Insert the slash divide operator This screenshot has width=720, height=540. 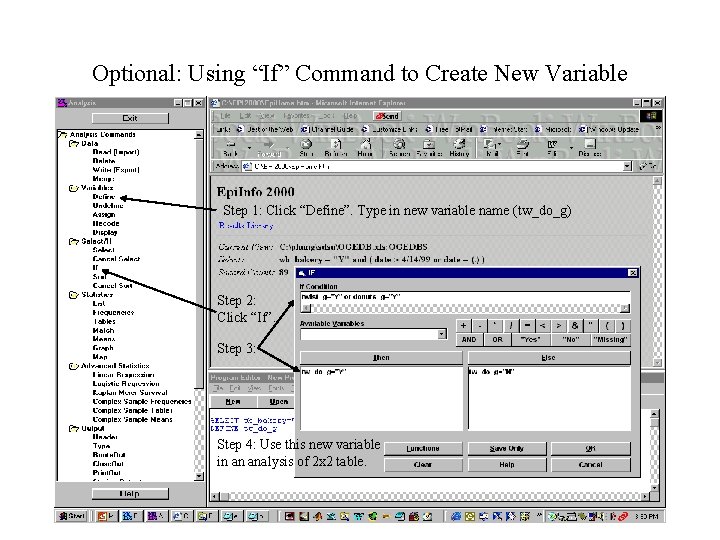(511, 326)
